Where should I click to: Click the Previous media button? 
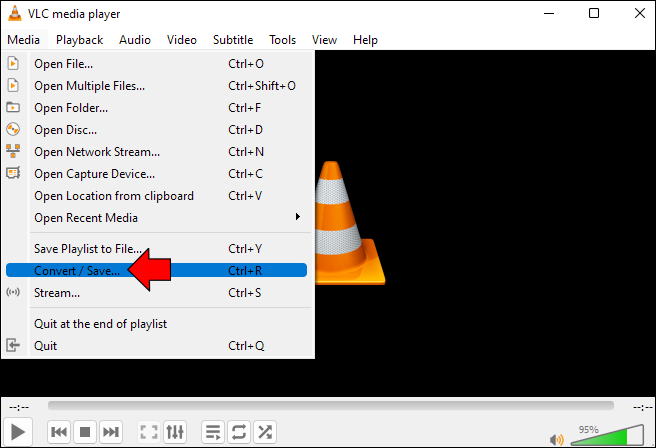[59, 432]
